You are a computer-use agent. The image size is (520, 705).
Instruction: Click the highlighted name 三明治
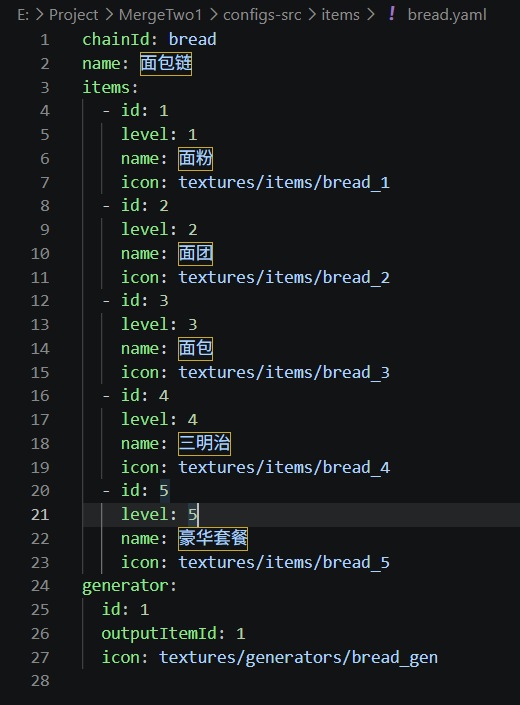coord(204,443)
